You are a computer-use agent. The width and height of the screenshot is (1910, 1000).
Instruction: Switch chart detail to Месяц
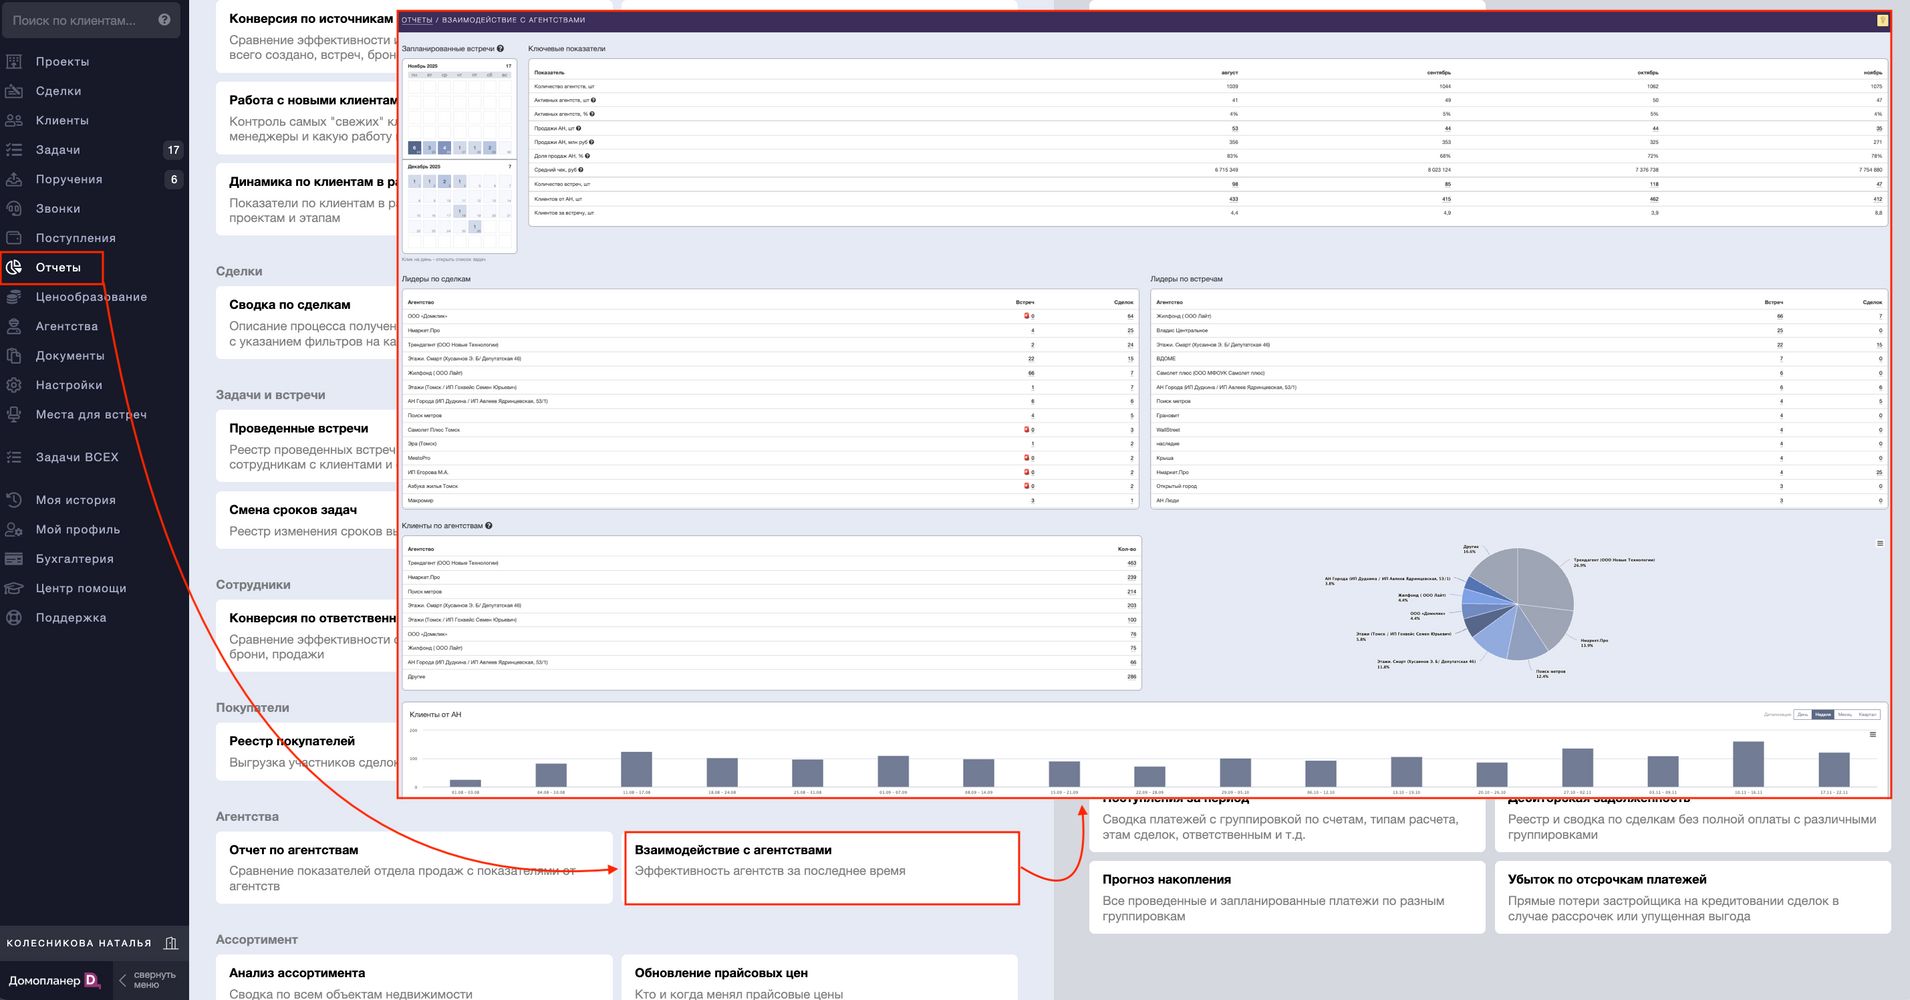pyautogui.click(x=1845, y=714)
